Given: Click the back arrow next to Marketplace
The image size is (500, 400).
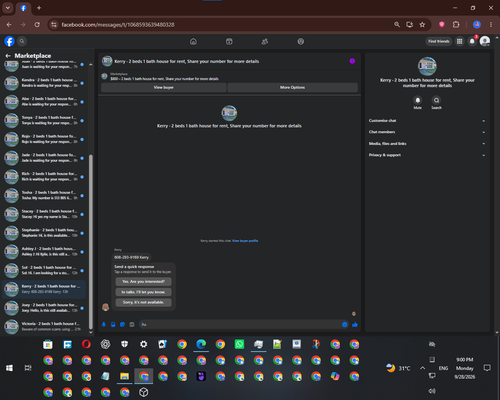Looking at the screenshot, I should [8, 56].
